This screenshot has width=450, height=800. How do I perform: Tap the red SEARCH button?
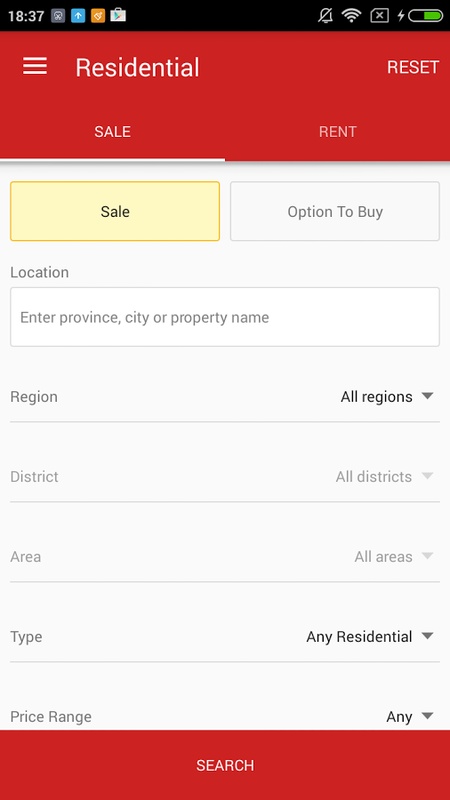point(225,765)
